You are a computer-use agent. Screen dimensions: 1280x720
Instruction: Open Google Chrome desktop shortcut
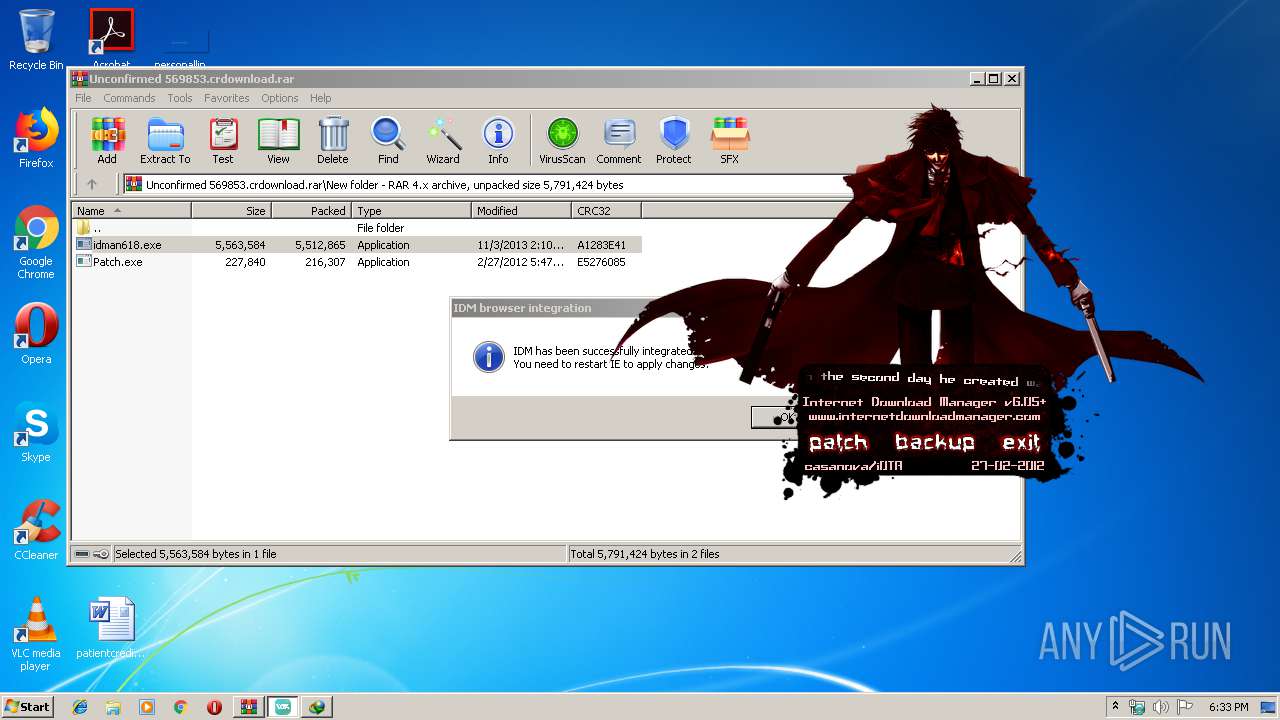[x=36, y=243]
